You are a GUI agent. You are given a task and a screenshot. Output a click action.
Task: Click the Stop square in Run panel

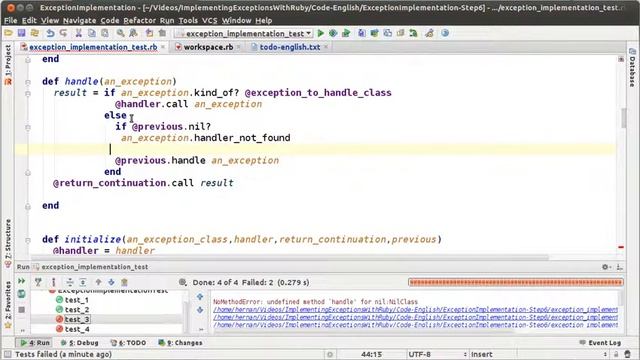click(22, 309)
